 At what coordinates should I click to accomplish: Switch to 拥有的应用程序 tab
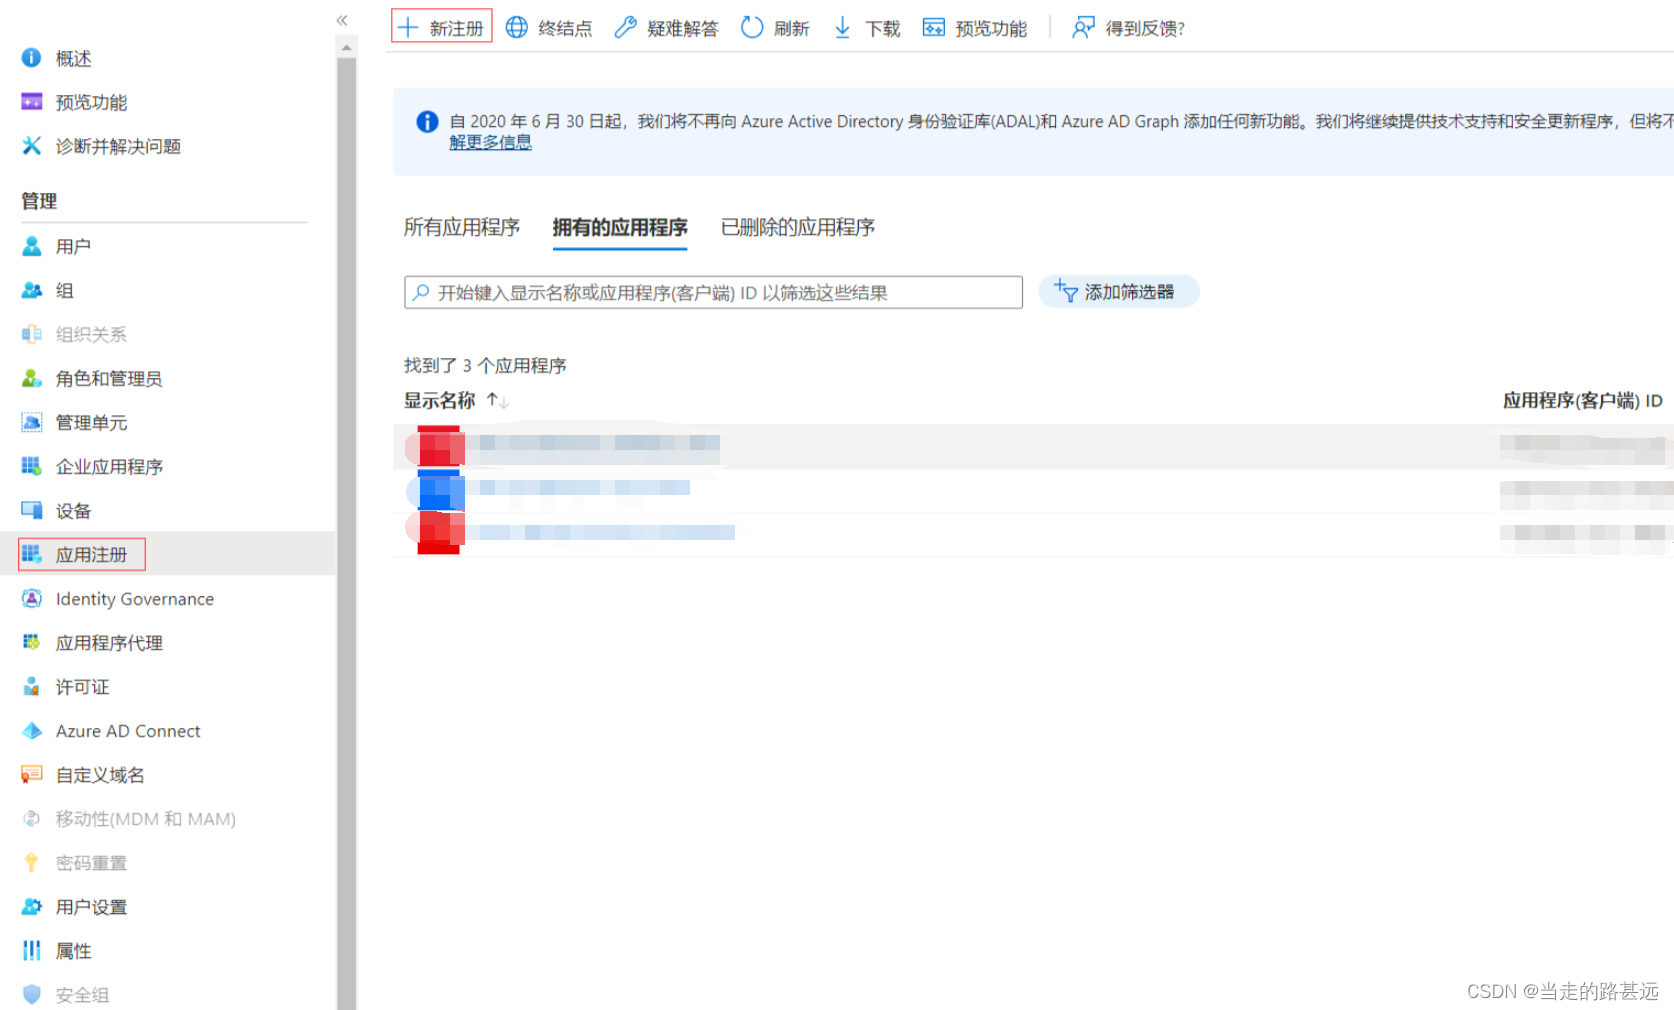point(620,227)
